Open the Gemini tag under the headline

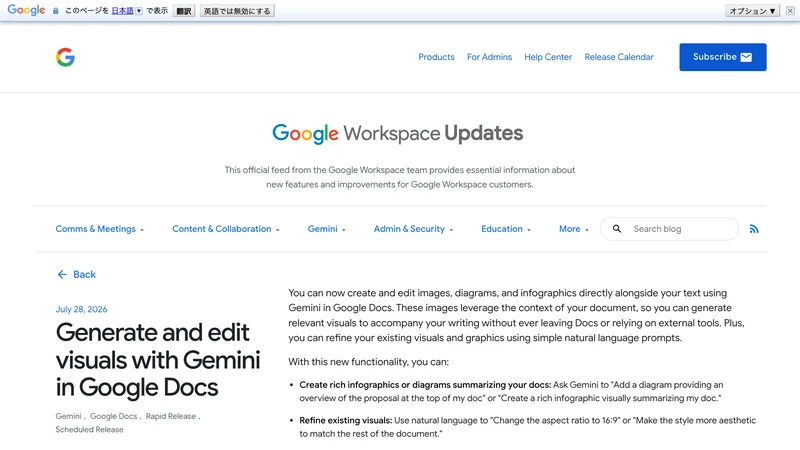[68, 416]
